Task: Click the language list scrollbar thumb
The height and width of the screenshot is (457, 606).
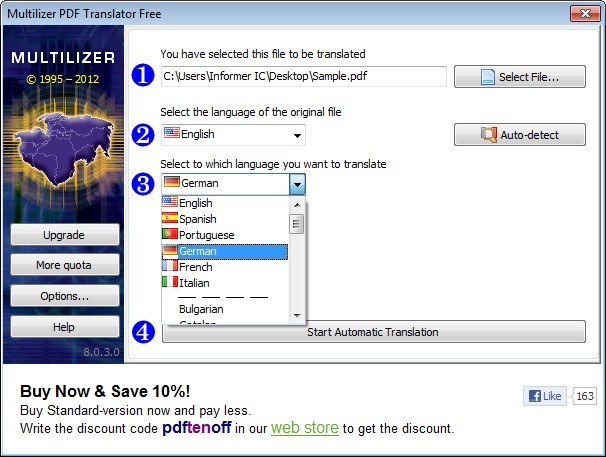Action: tap(296, 224)
